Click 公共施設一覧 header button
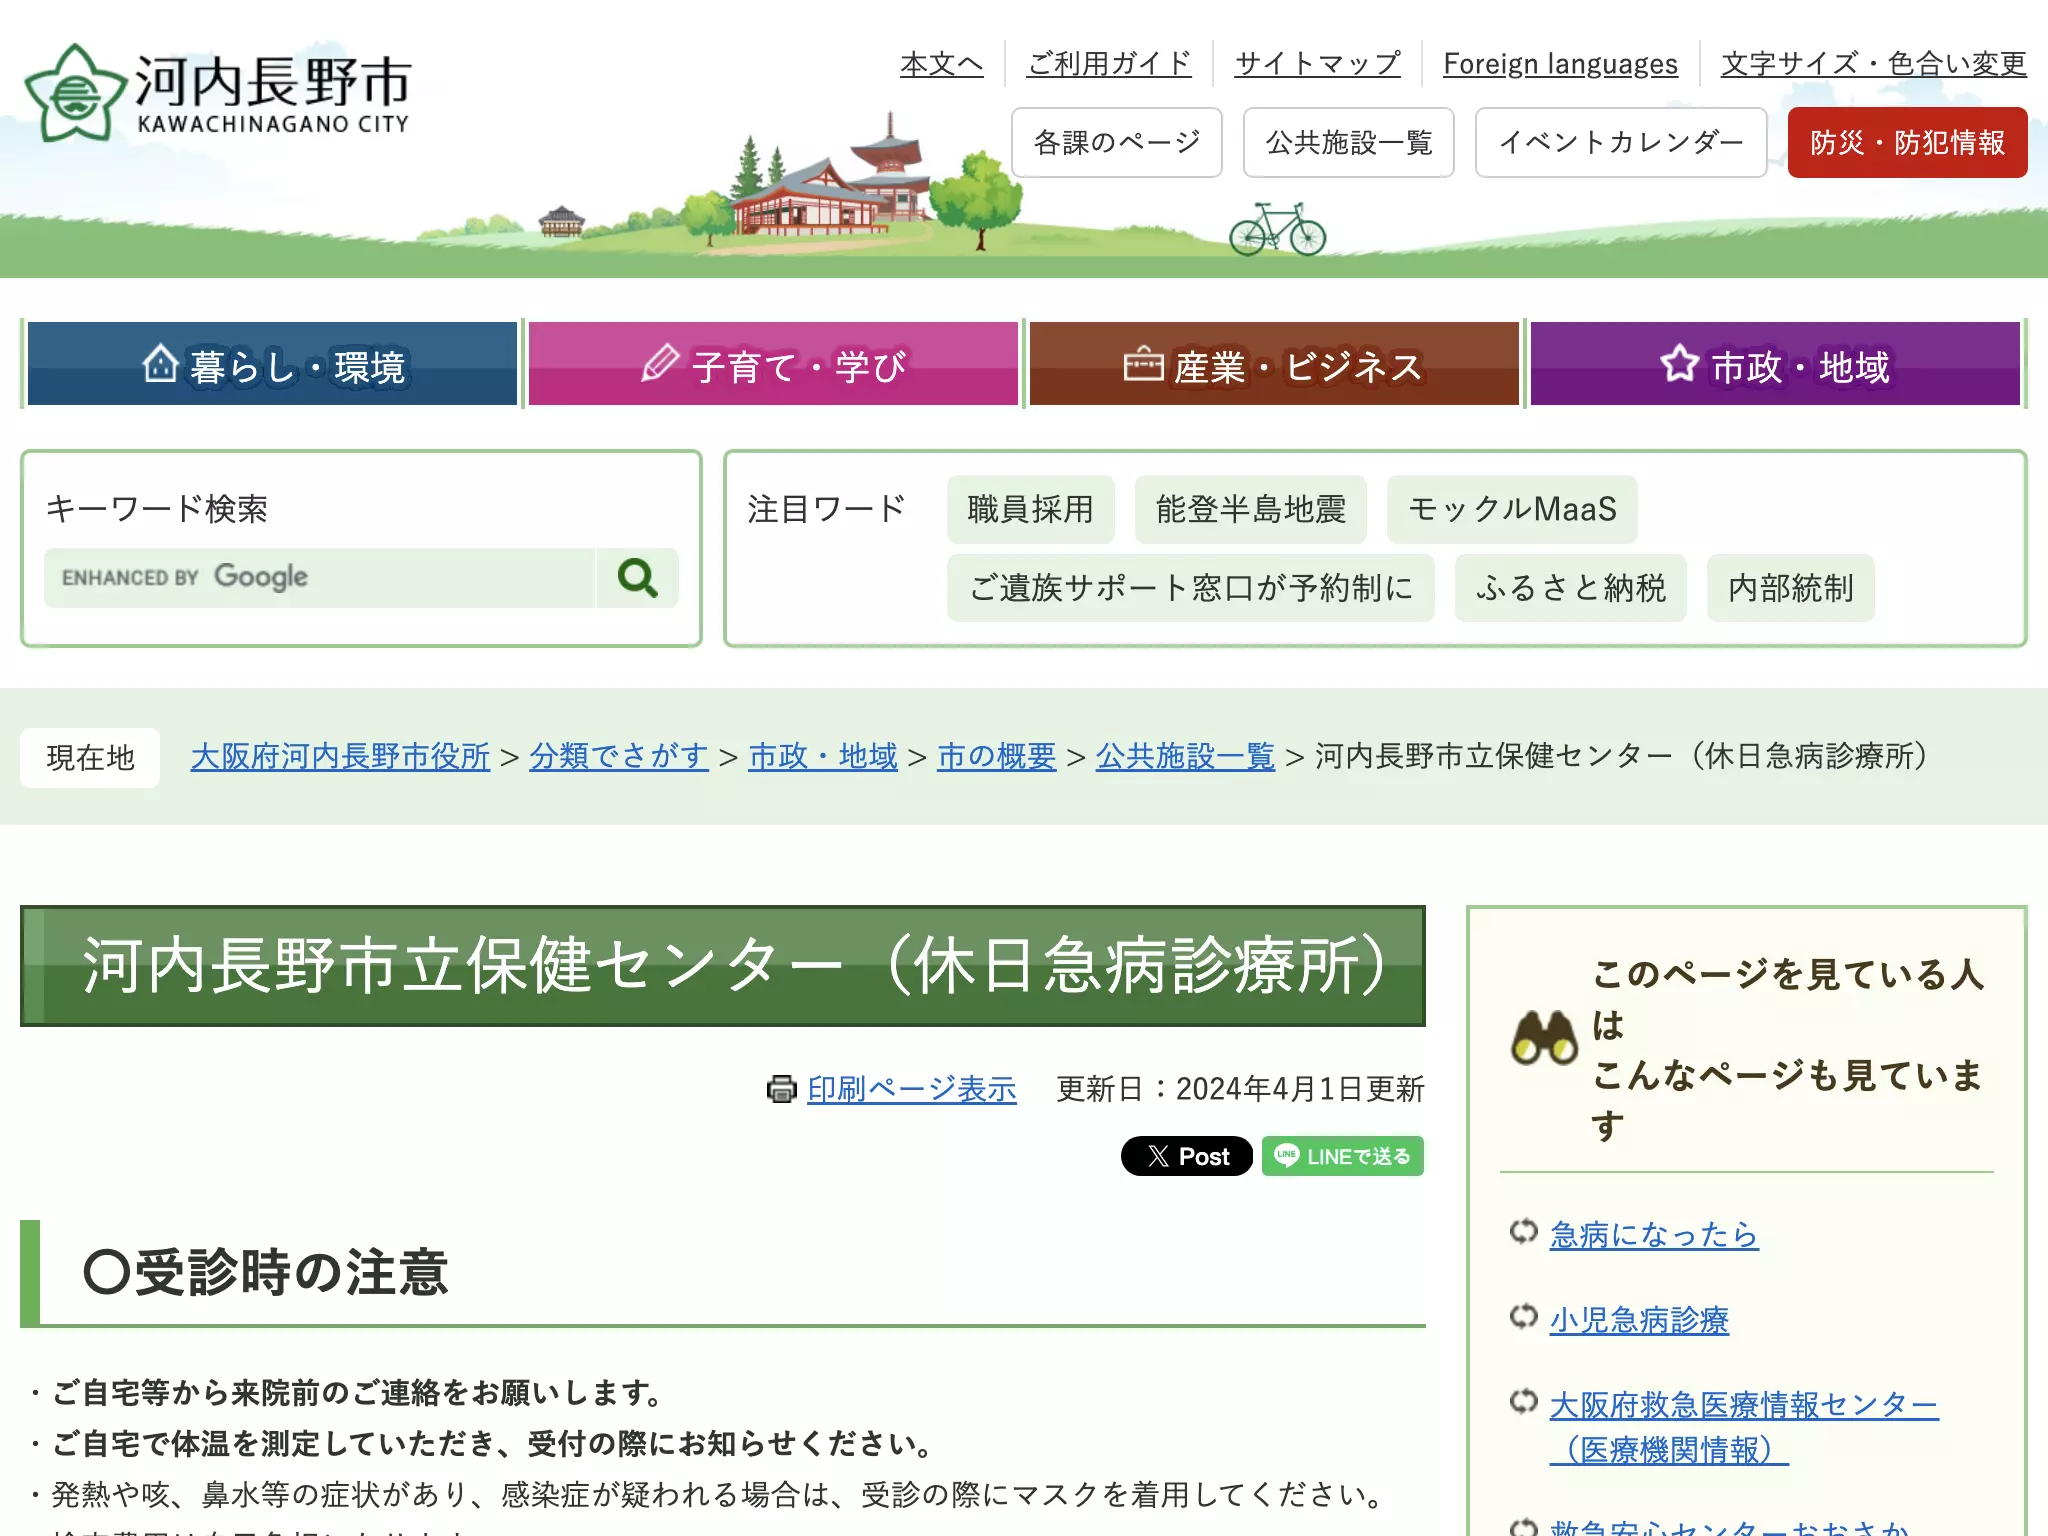 (x=1348, y=143)
